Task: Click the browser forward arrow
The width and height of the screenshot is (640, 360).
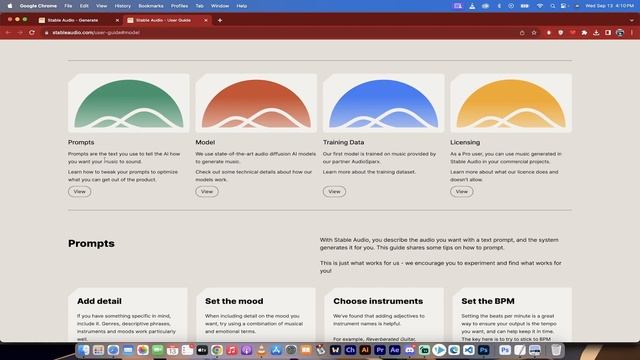Action: point(20,32)
